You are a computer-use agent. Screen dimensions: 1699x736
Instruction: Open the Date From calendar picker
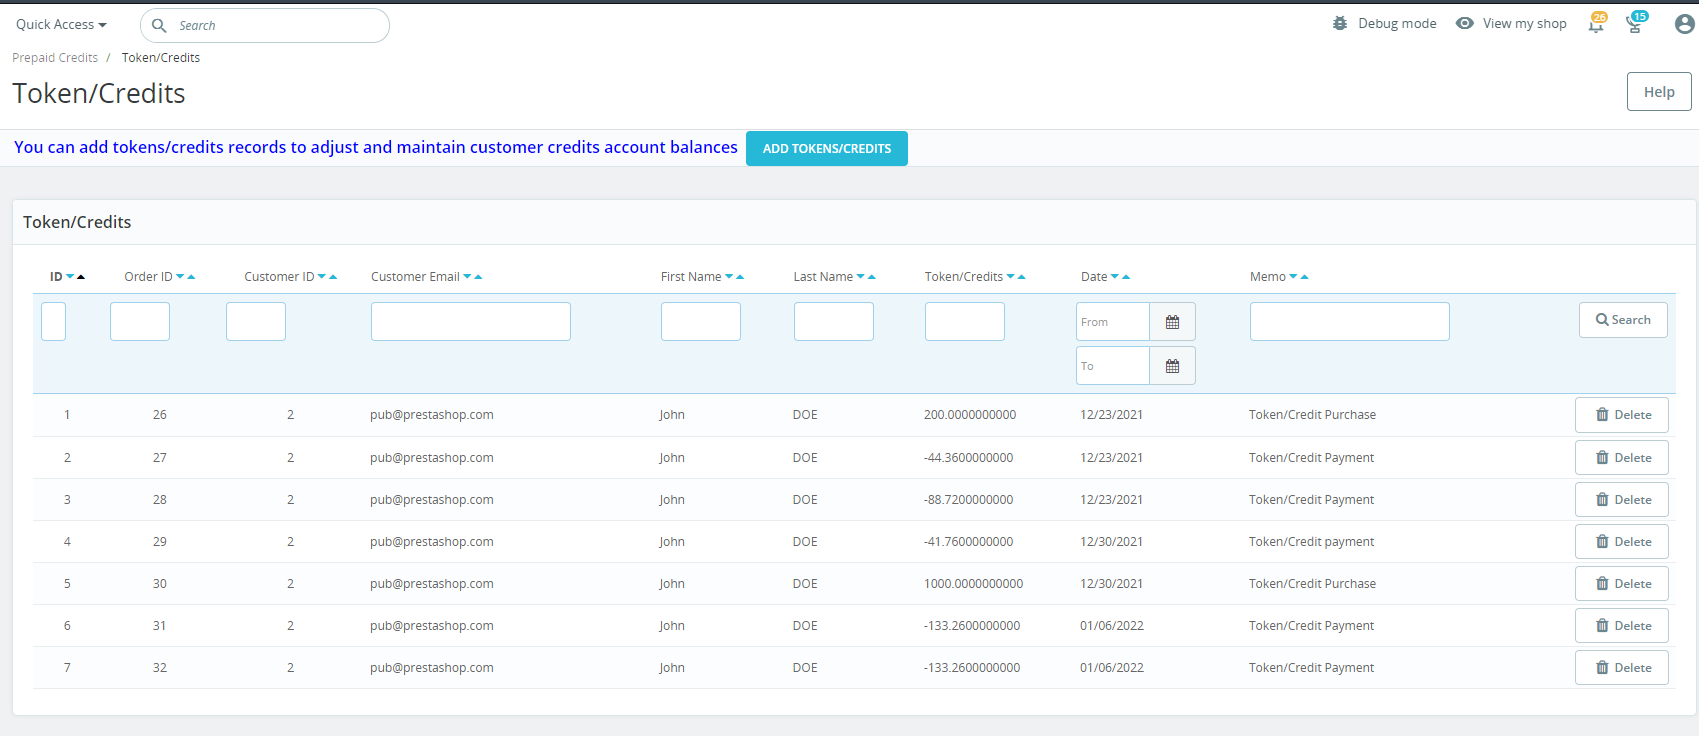(x=1172, y=322)
